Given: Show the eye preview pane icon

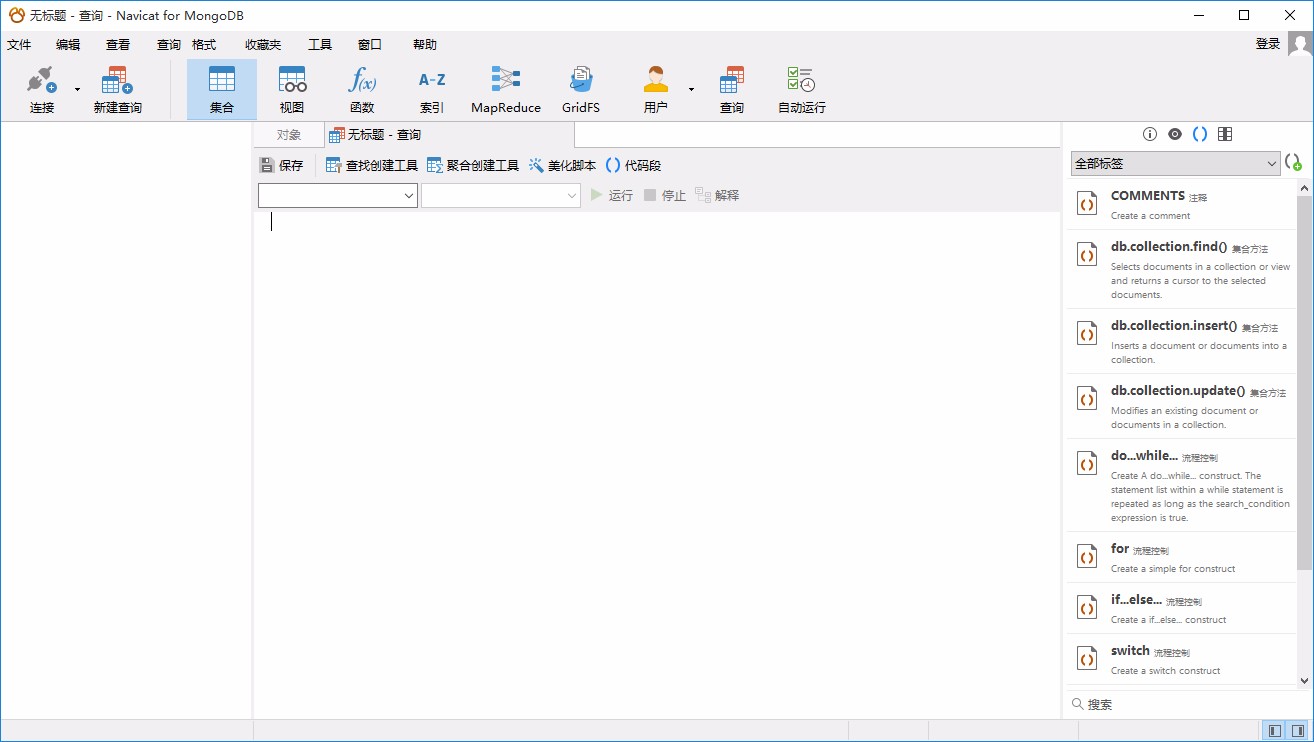Looking at the screenshot, I should (1175, 134).
